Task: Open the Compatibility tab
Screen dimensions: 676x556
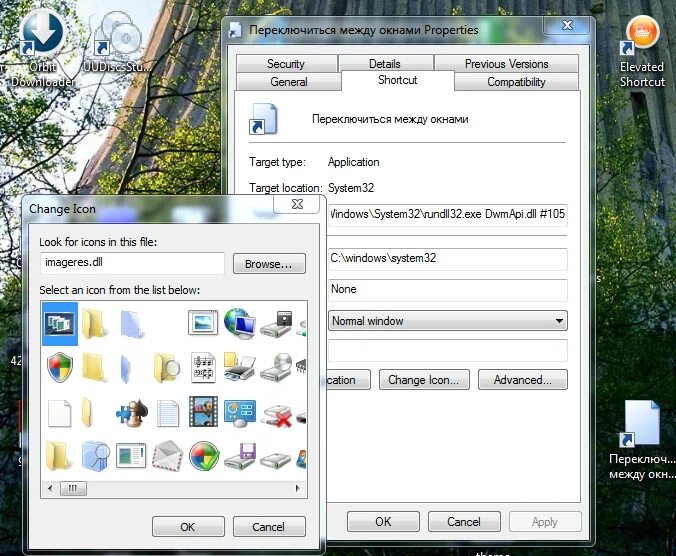Action: pyautogui.click(x=516, y=81)
